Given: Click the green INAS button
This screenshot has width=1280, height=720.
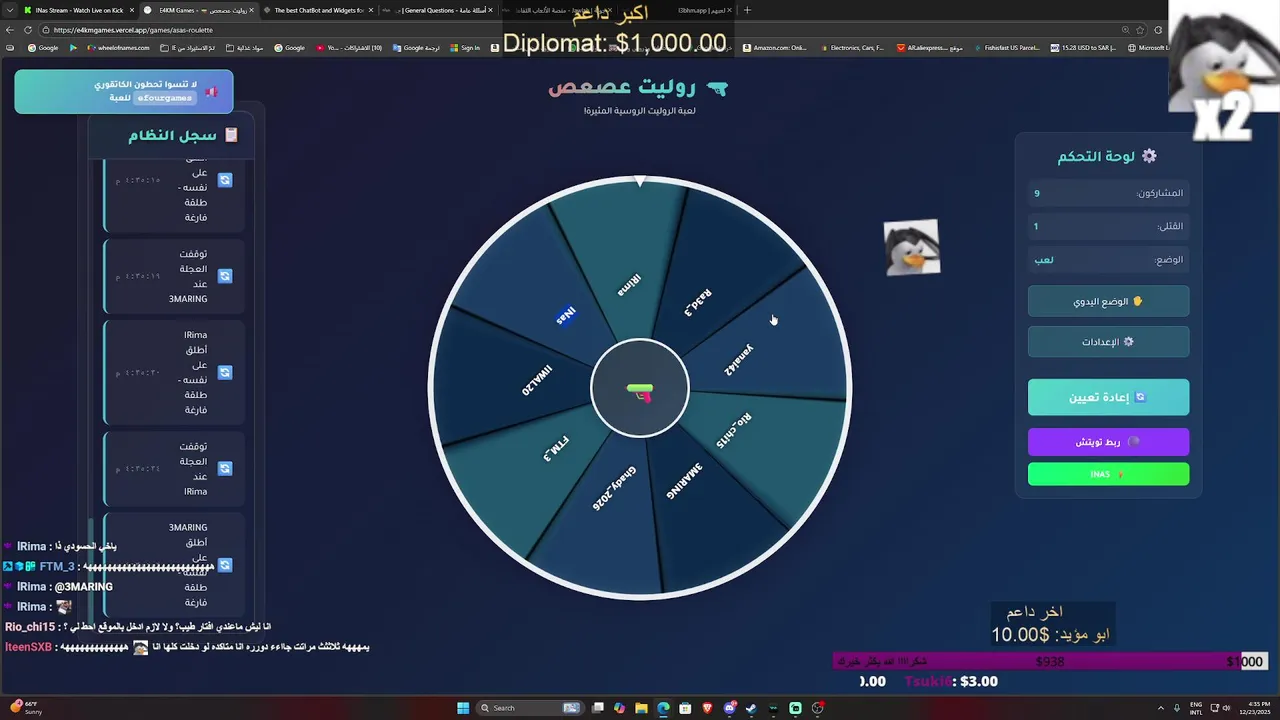Looking at the screenshot, I should tap(1108, 474).
